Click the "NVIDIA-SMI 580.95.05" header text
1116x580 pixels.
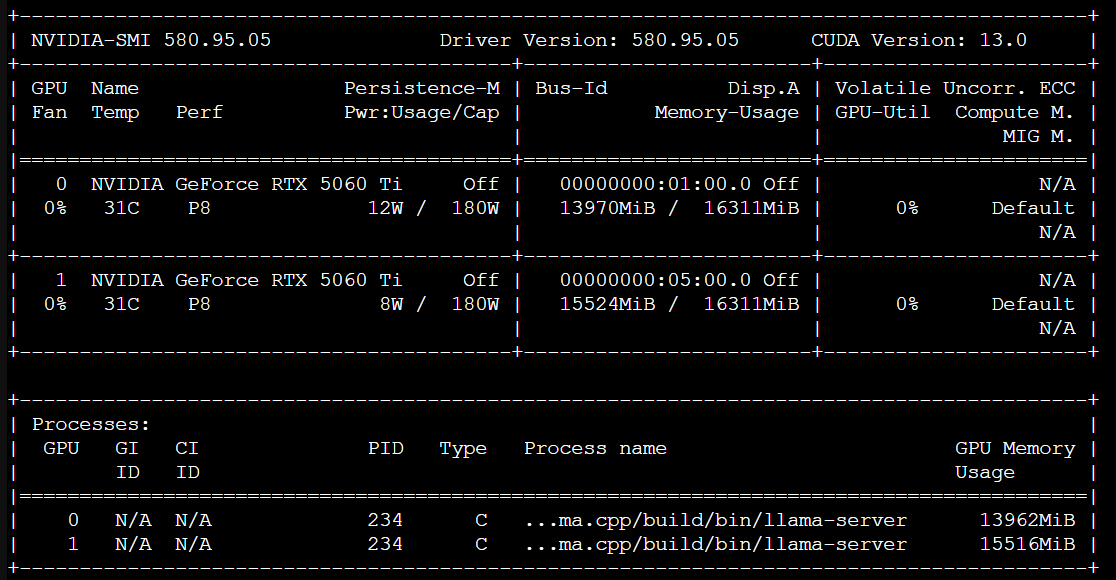[x=151, y=40]
